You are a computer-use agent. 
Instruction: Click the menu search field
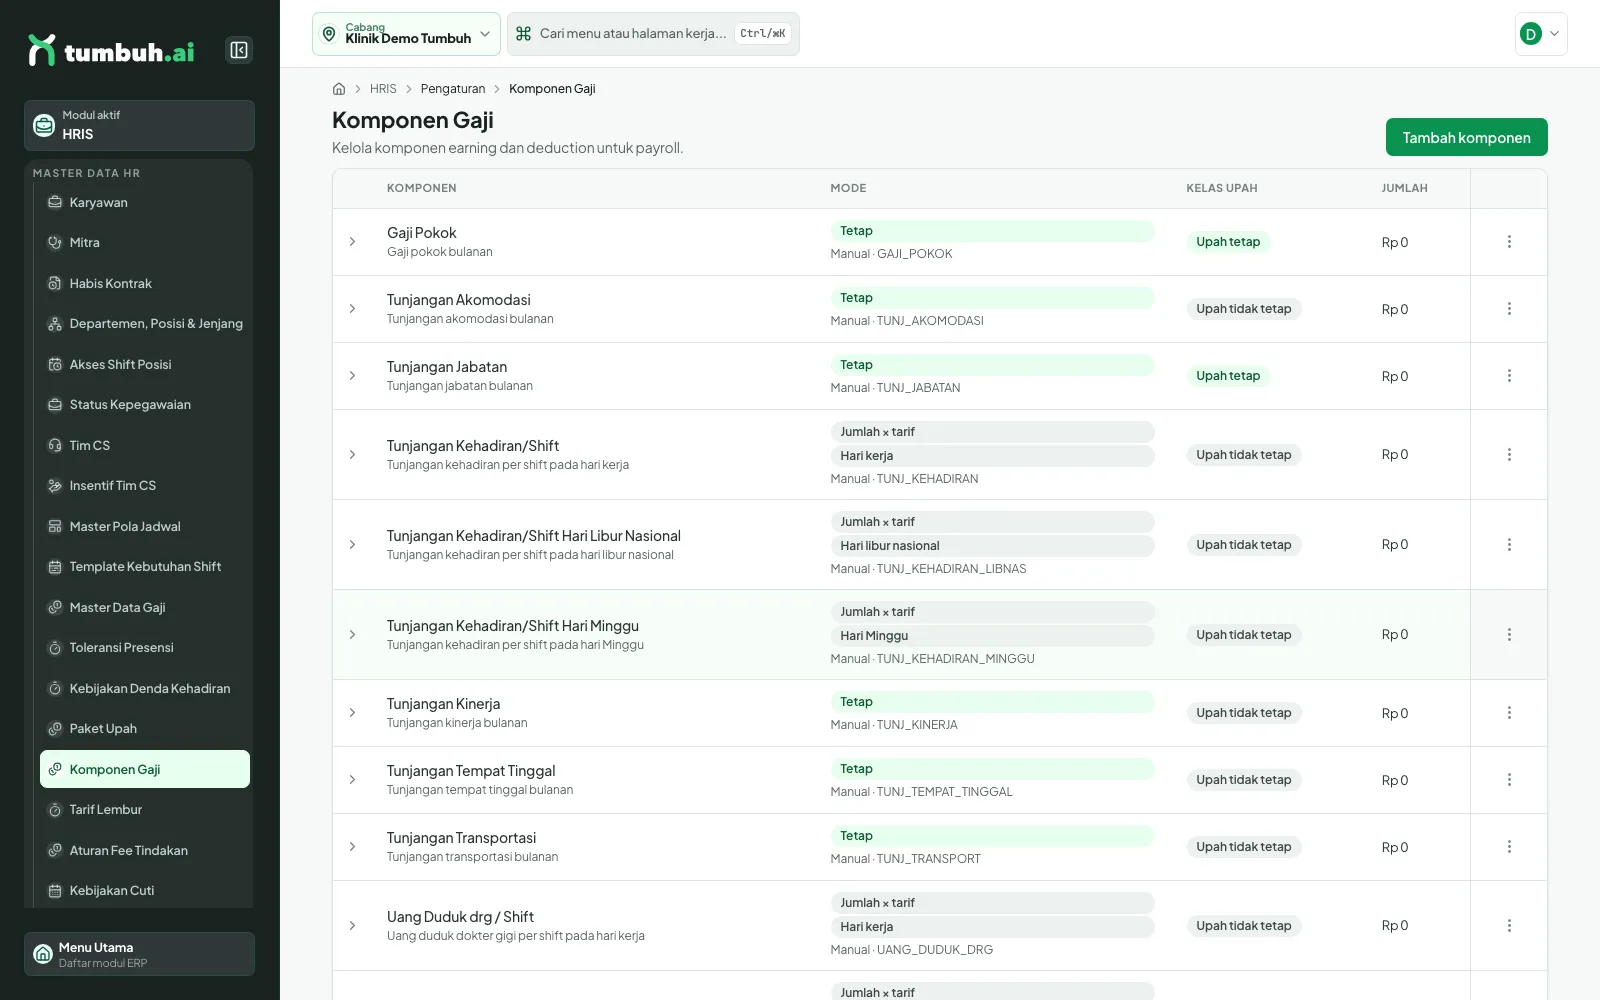653,34
